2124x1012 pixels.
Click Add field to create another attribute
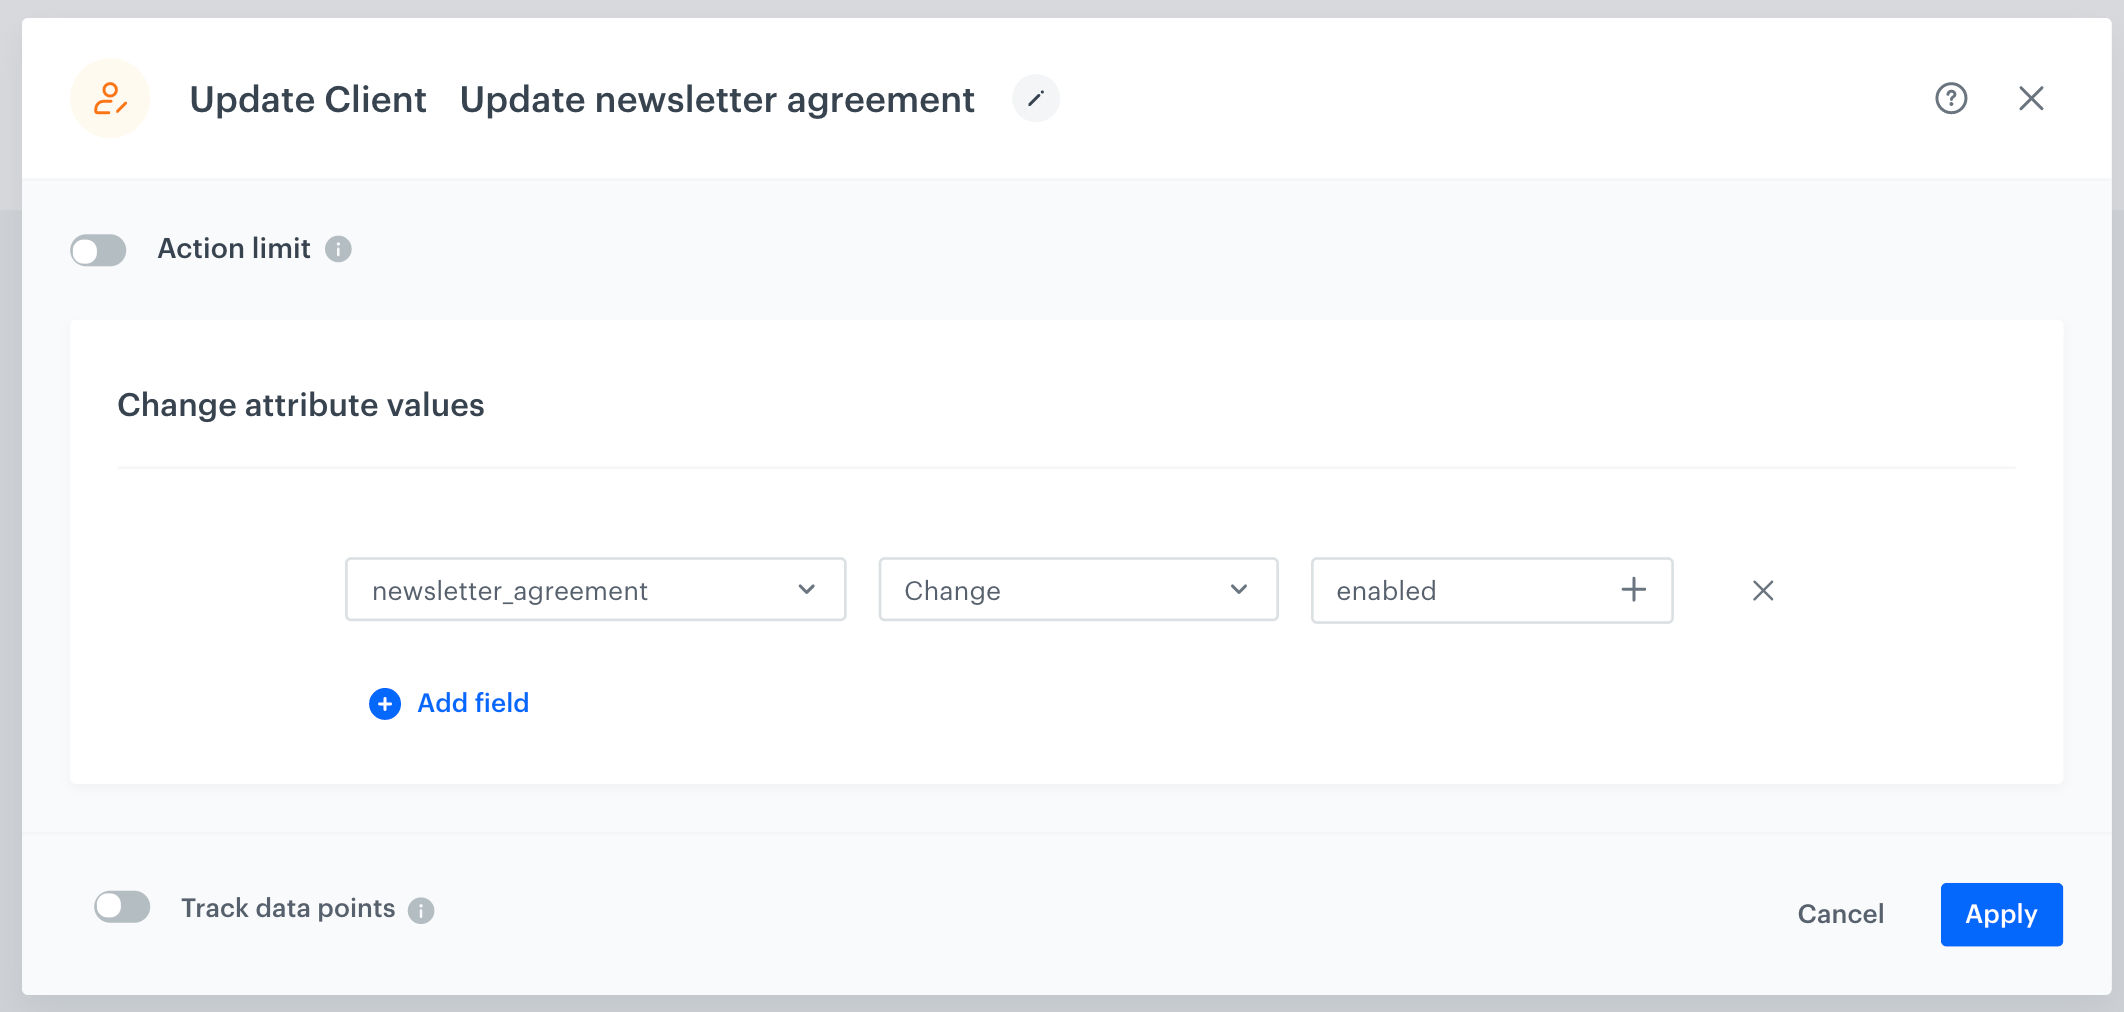click(472, 703)
